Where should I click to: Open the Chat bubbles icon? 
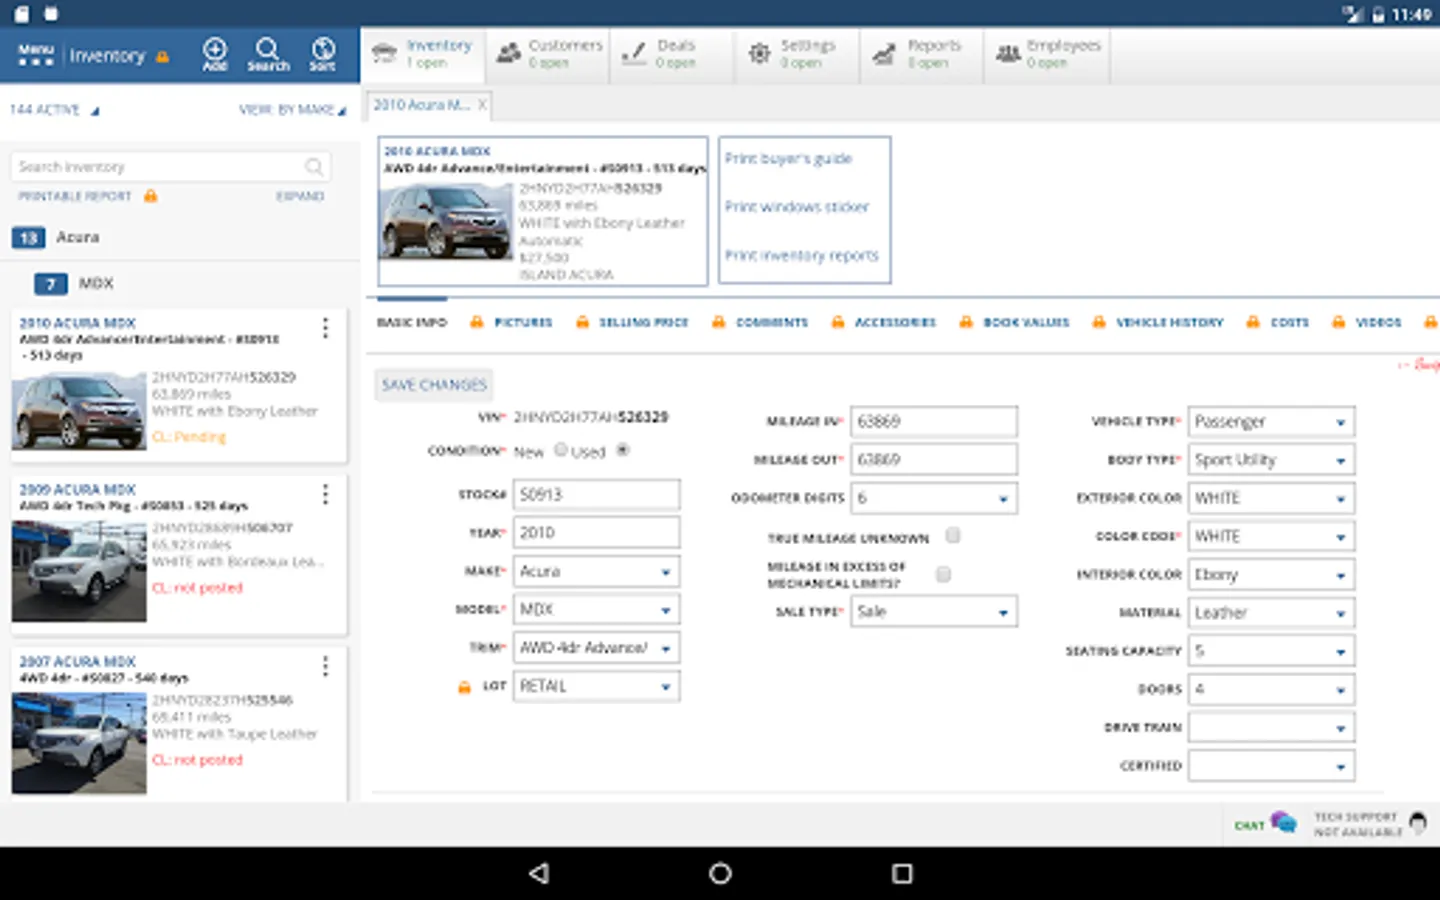click(x=1284, y=823)
